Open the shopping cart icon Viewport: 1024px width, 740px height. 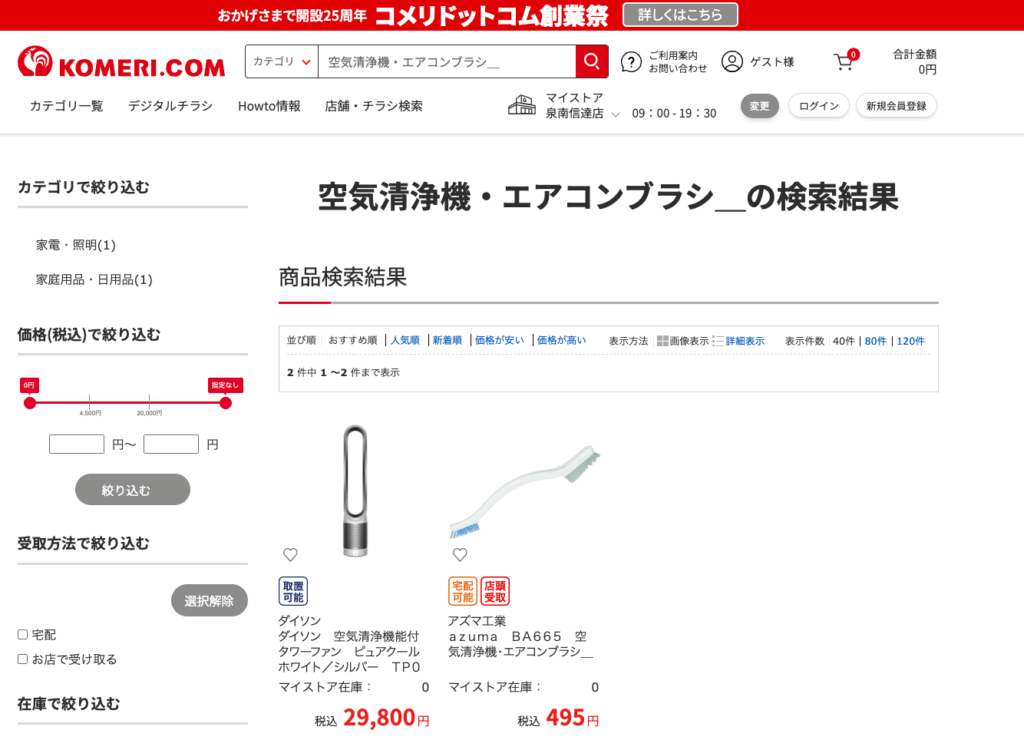[844, 62]
